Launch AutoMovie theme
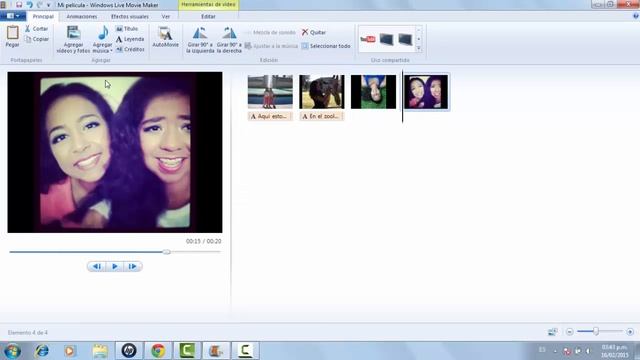 click(x=165, y=37)
